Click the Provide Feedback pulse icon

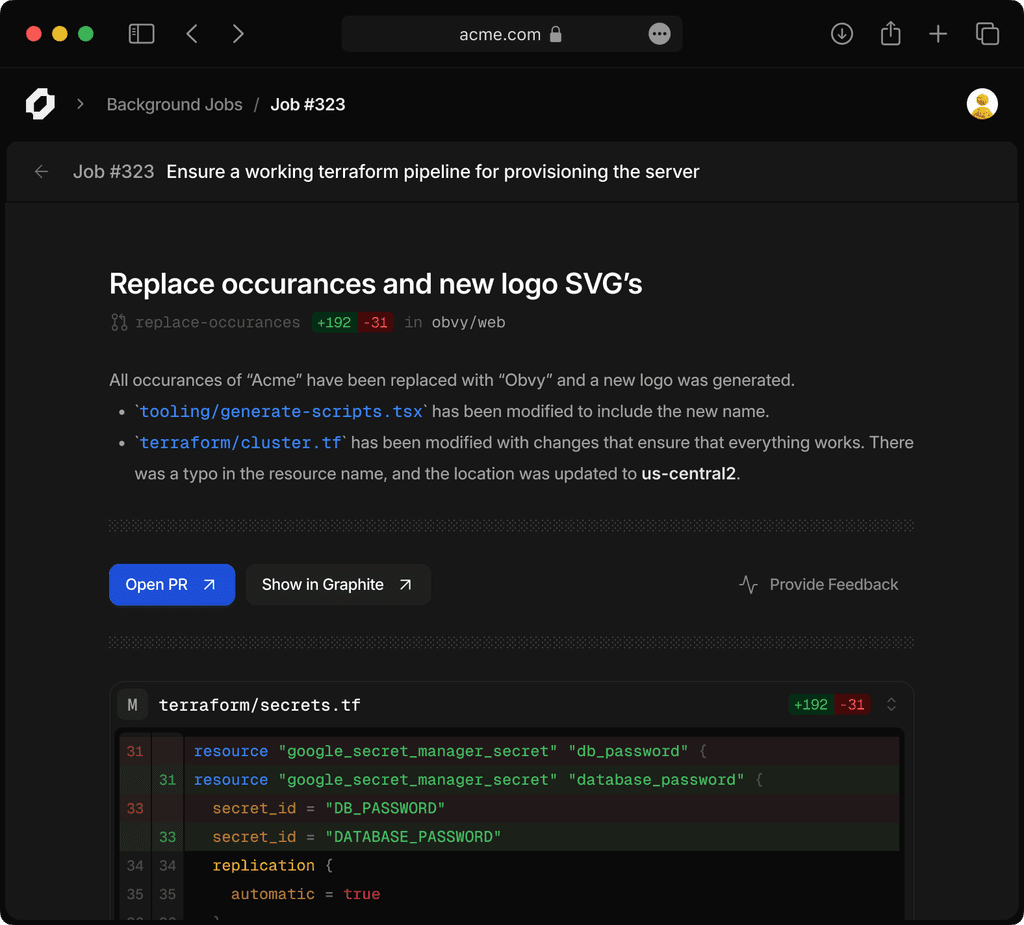coord(748,584)
